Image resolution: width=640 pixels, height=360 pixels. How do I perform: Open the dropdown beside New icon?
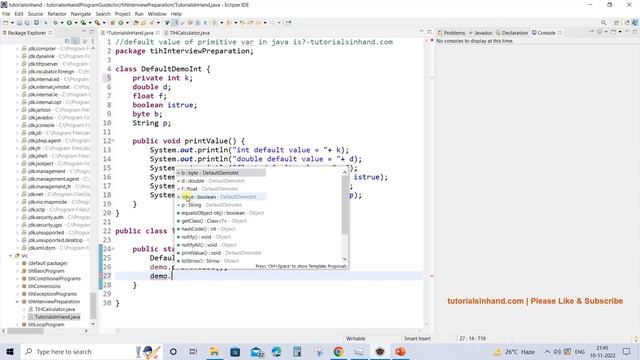(x=11, y=23)
